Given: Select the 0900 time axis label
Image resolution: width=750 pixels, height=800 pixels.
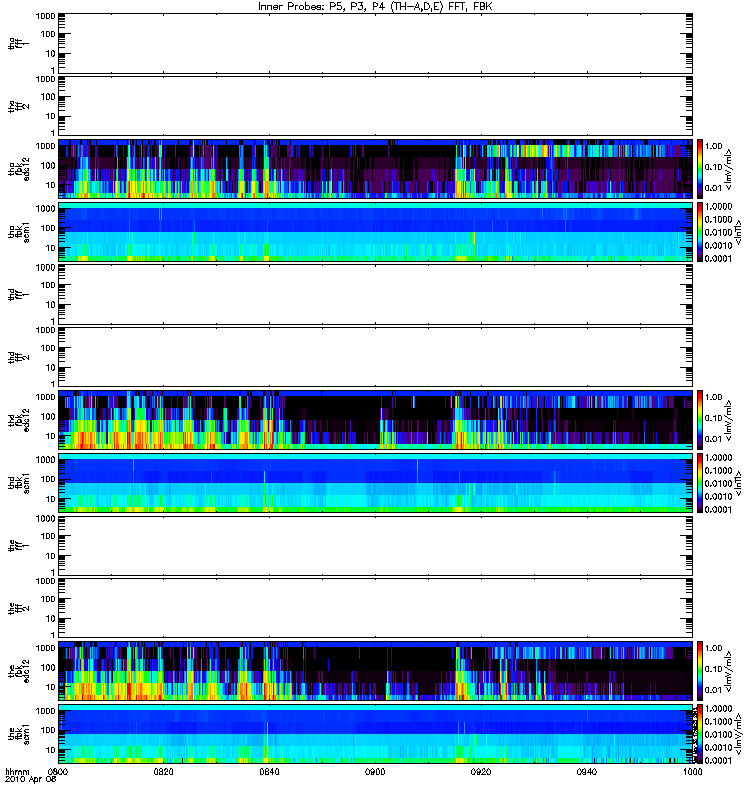Looking at the screenshot, I should tap(375, 772).
